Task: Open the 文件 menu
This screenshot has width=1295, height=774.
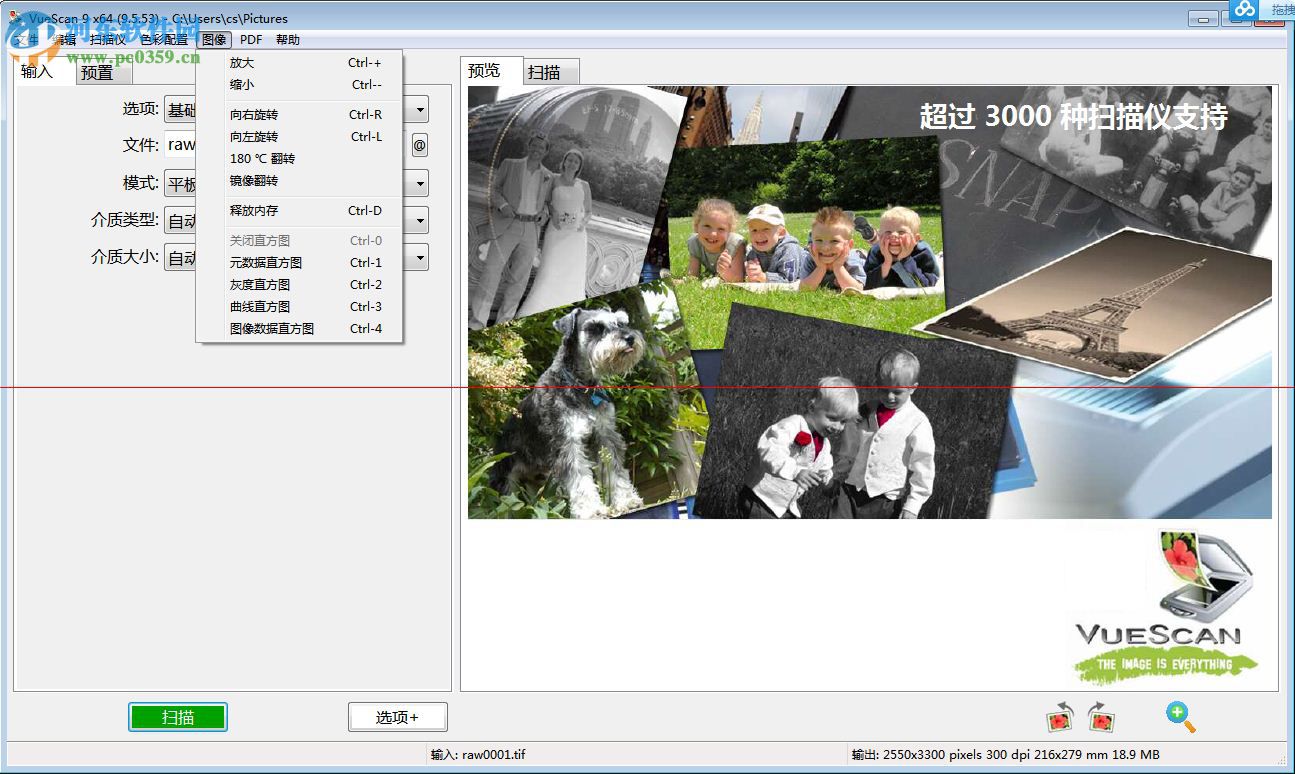Action: pyautogui.click(x=27, y=40)
